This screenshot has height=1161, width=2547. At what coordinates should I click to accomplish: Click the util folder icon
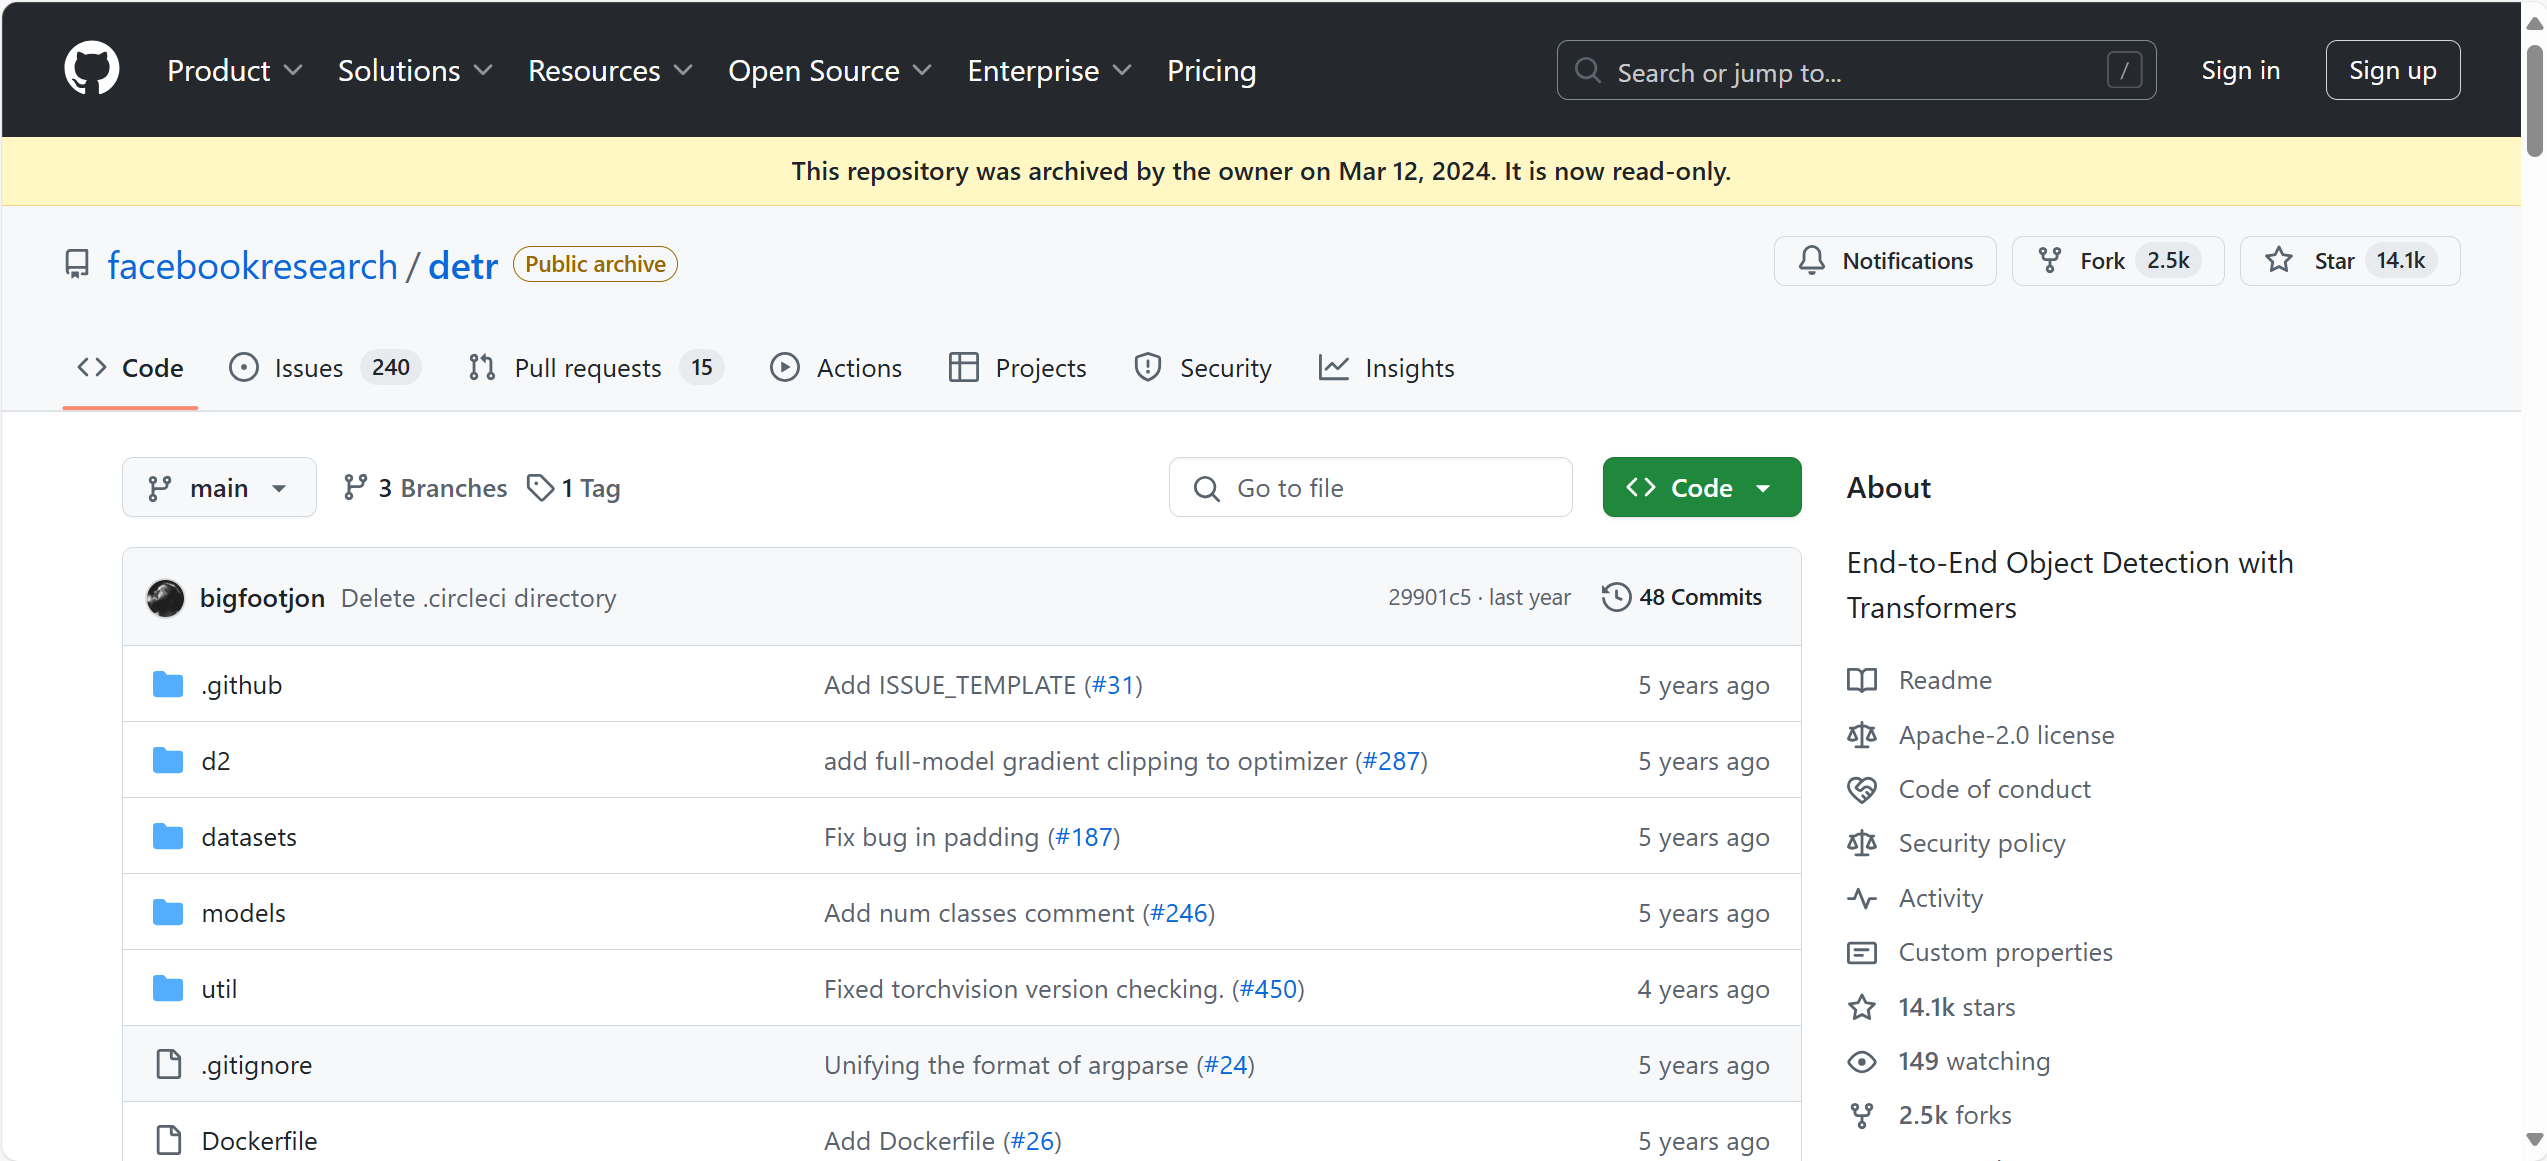point(168,989)
